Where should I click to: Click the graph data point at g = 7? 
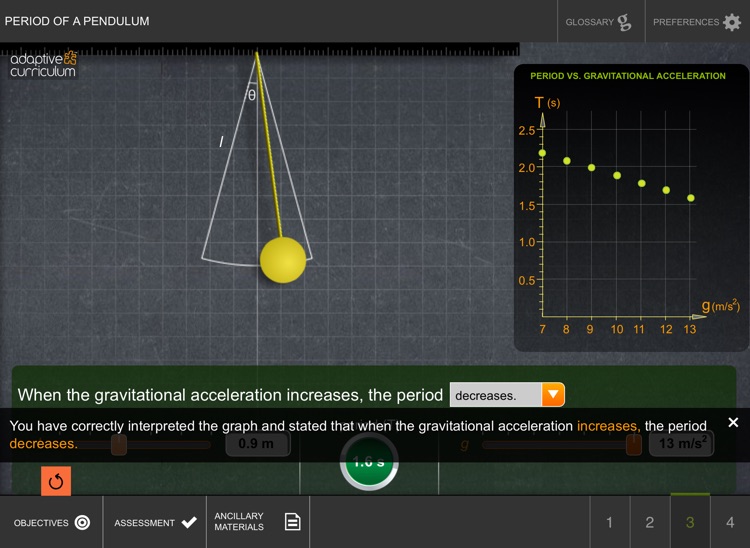click(542, 153)
